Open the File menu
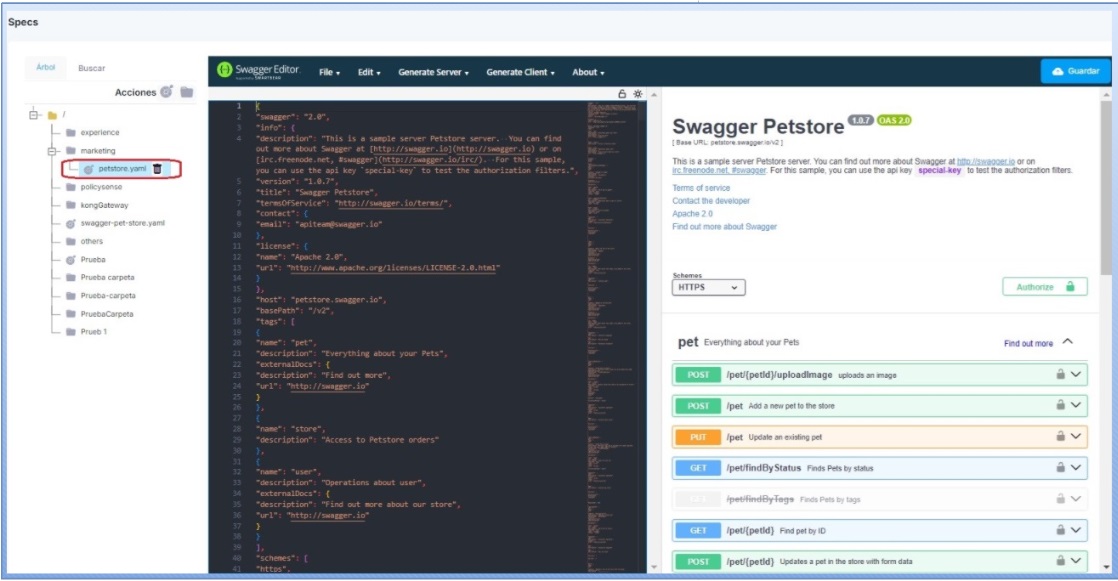This screenshot has height=581, width=1118. [329, 72]
